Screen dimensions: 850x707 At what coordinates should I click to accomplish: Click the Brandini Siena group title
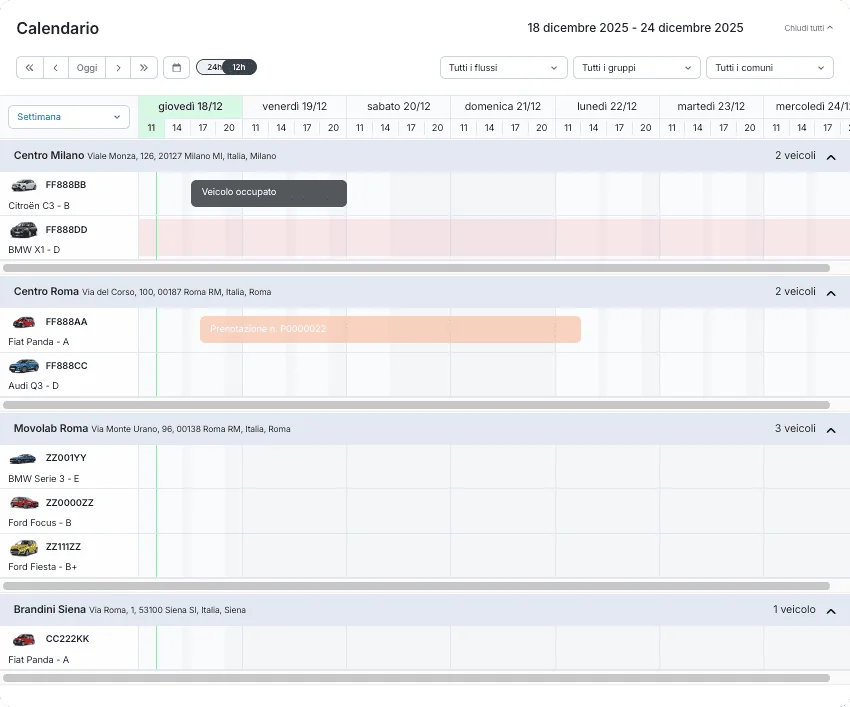(50, 609)
